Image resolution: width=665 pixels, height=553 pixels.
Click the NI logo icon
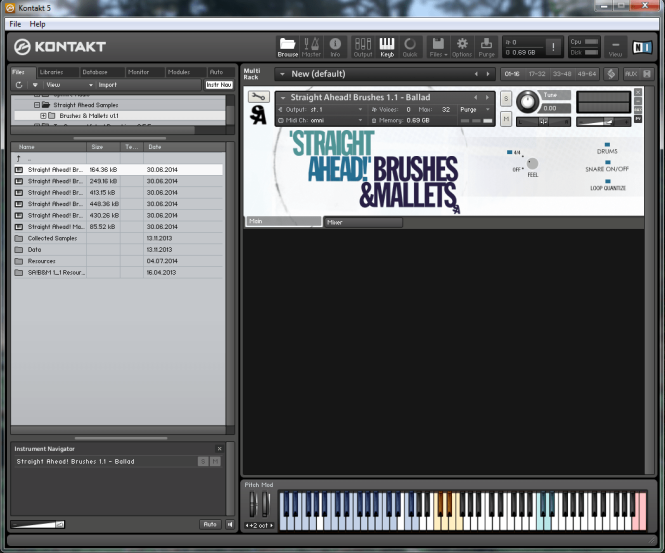click(643, 47)
